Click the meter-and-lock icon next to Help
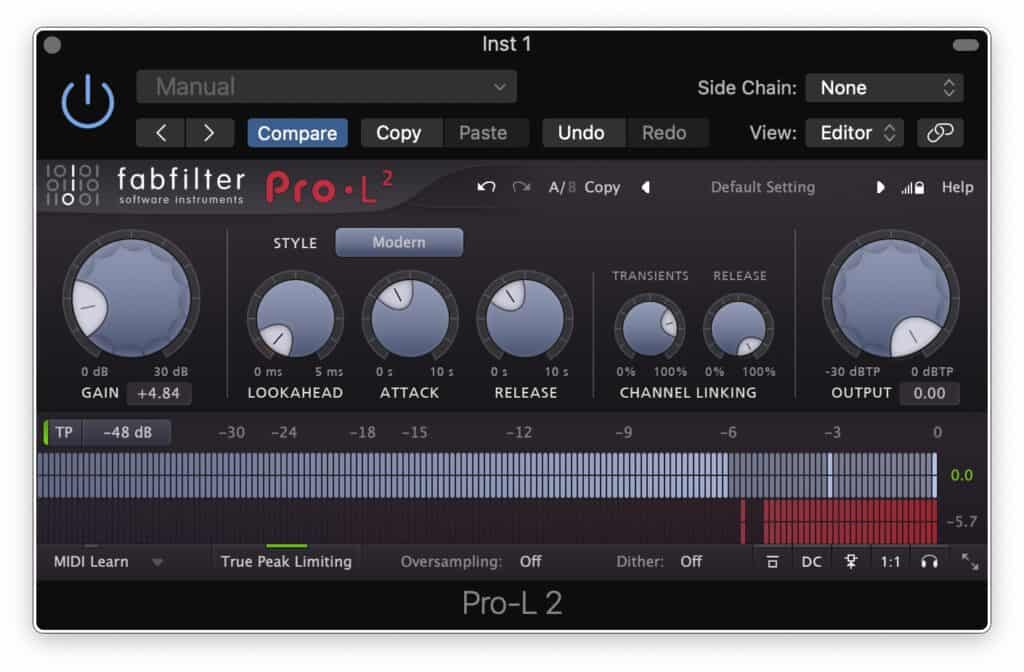This screenshot has height=672, width=1024. [x=913, y=188]
